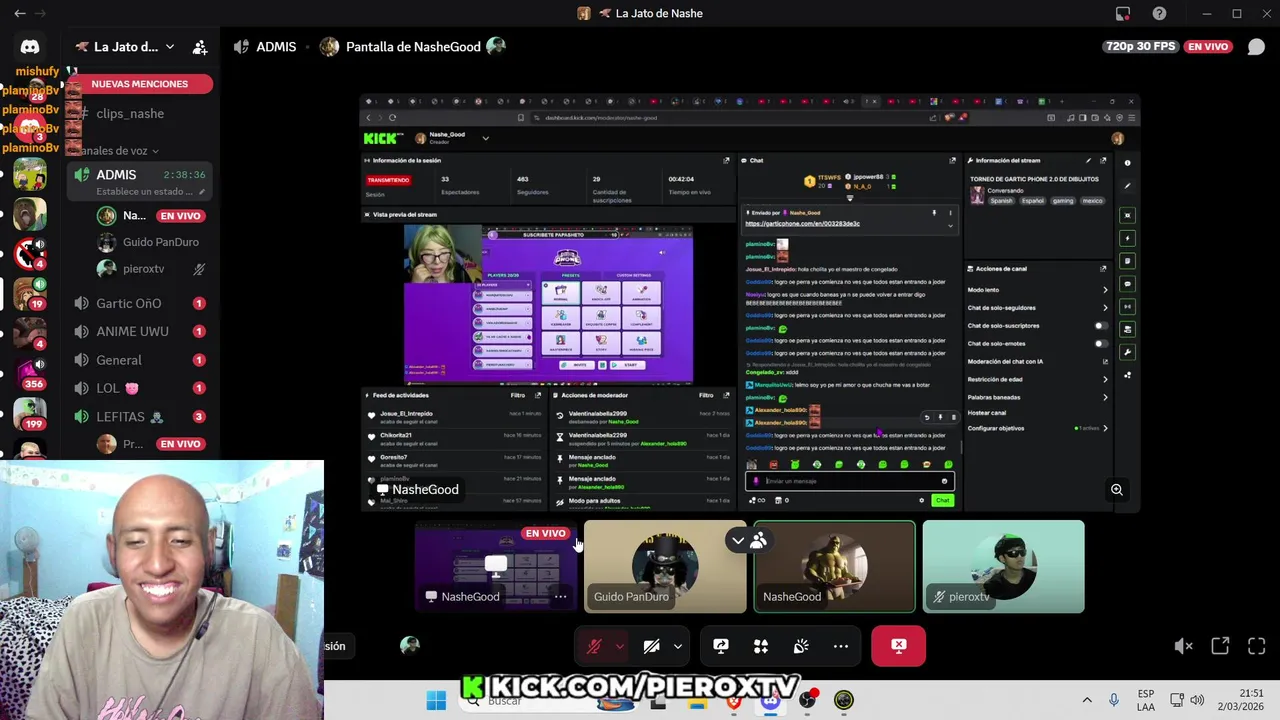This screenshot has height=720, width=1280.
Task: Toggle Chat de solo-emotes switch
Action: click(x=1100, y=344)
